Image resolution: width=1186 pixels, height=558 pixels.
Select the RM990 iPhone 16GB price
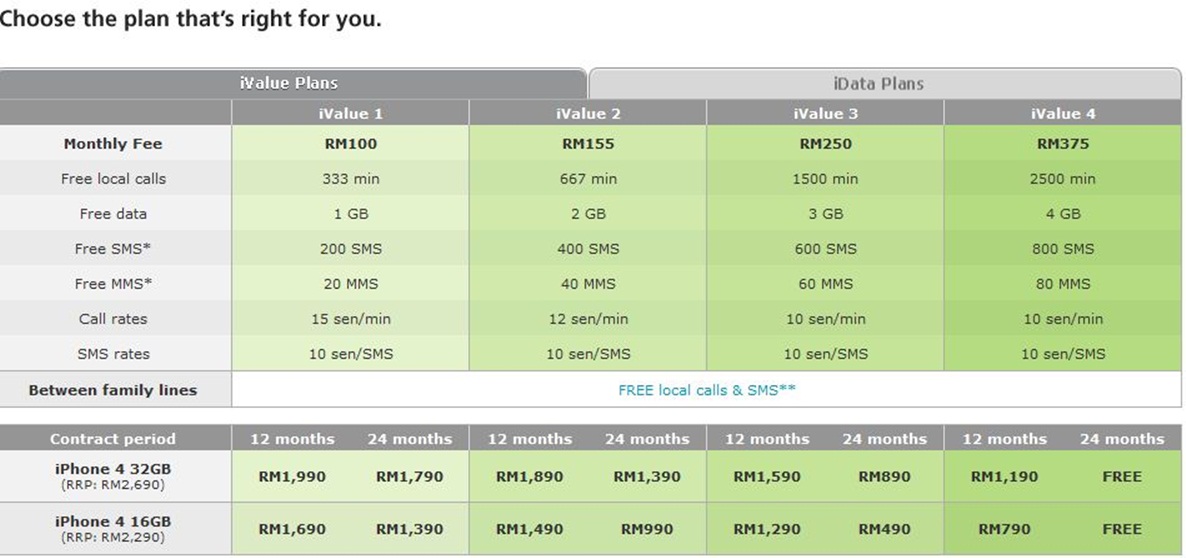click(647, 529)
